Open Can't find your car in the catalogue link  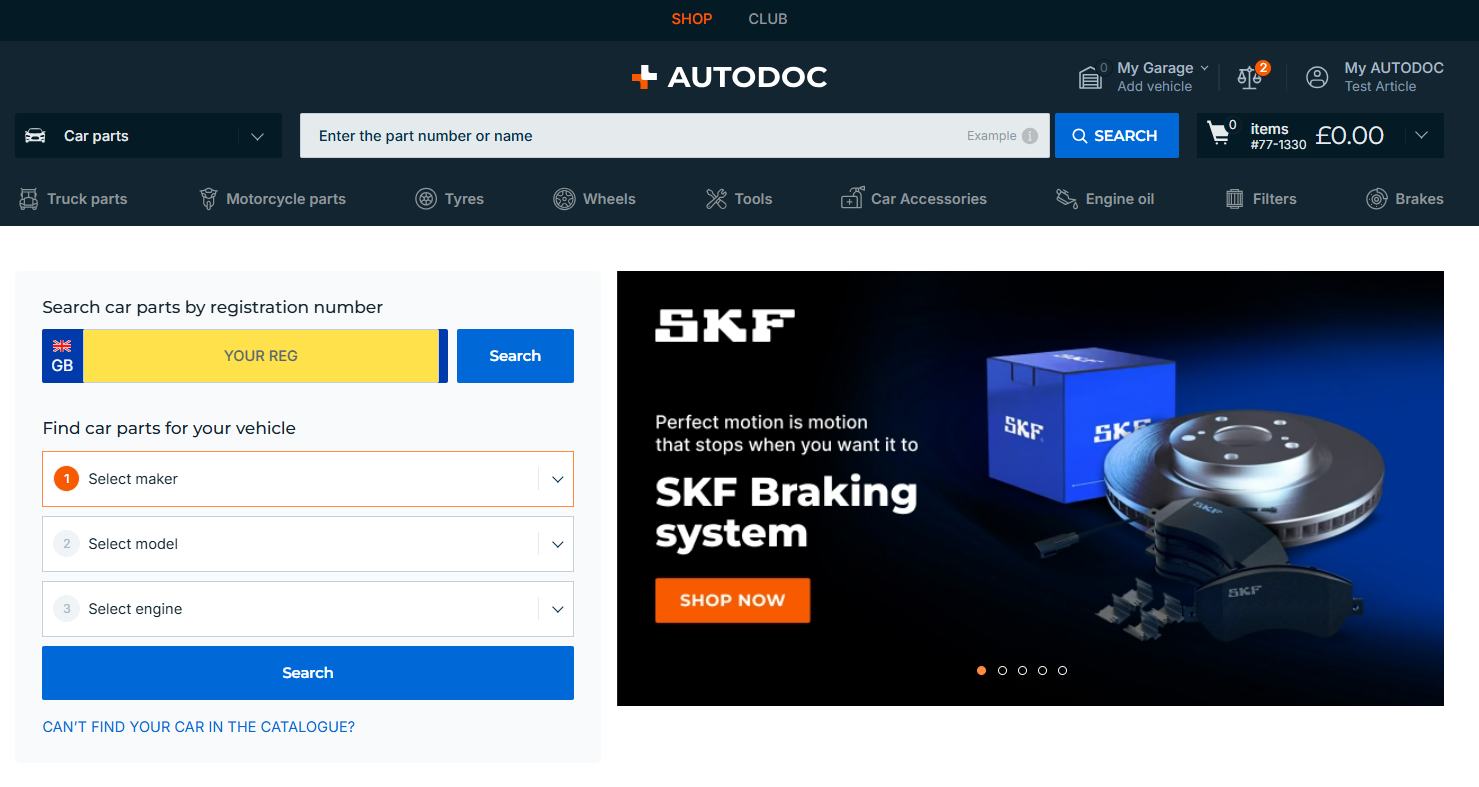[199, 727]
